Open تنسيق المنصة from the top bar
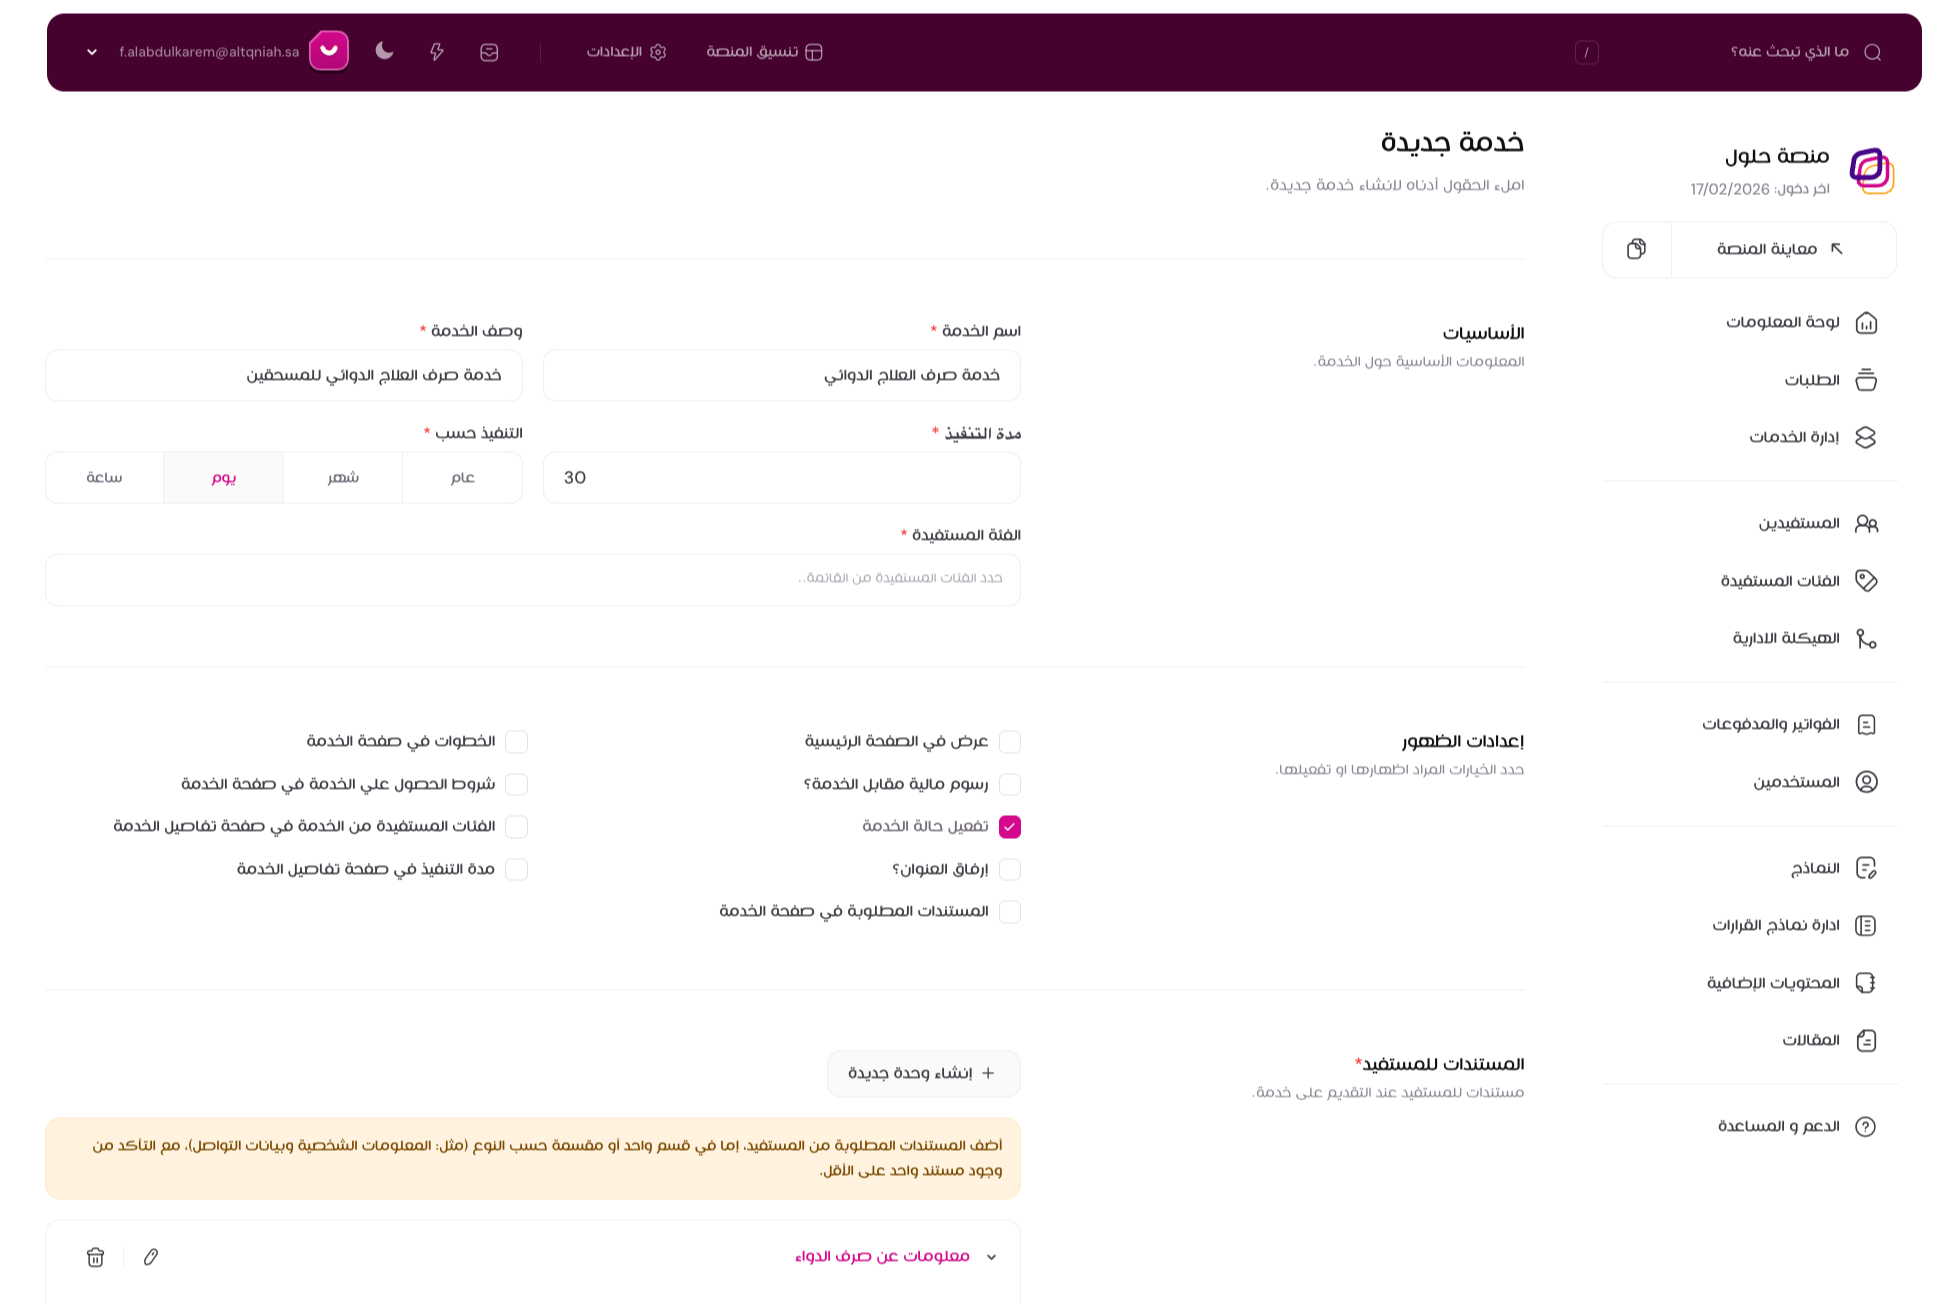 tap(762, 52)
